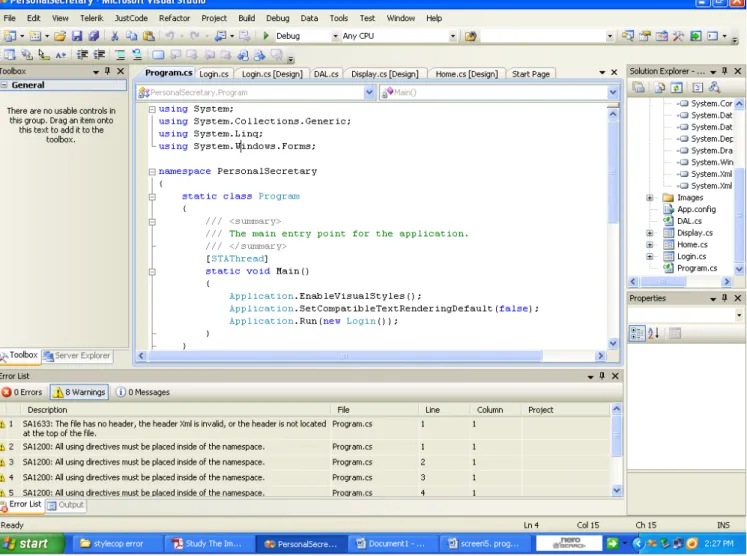Click the Windows start button
This screenshot has height=556, width=747.
click(31, 544)
